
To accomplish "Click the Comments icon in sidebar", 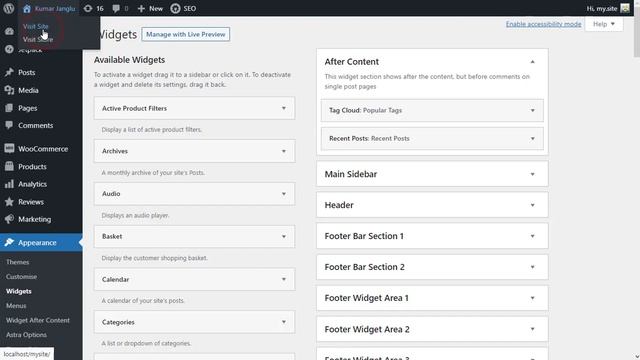I will (9, 125).
